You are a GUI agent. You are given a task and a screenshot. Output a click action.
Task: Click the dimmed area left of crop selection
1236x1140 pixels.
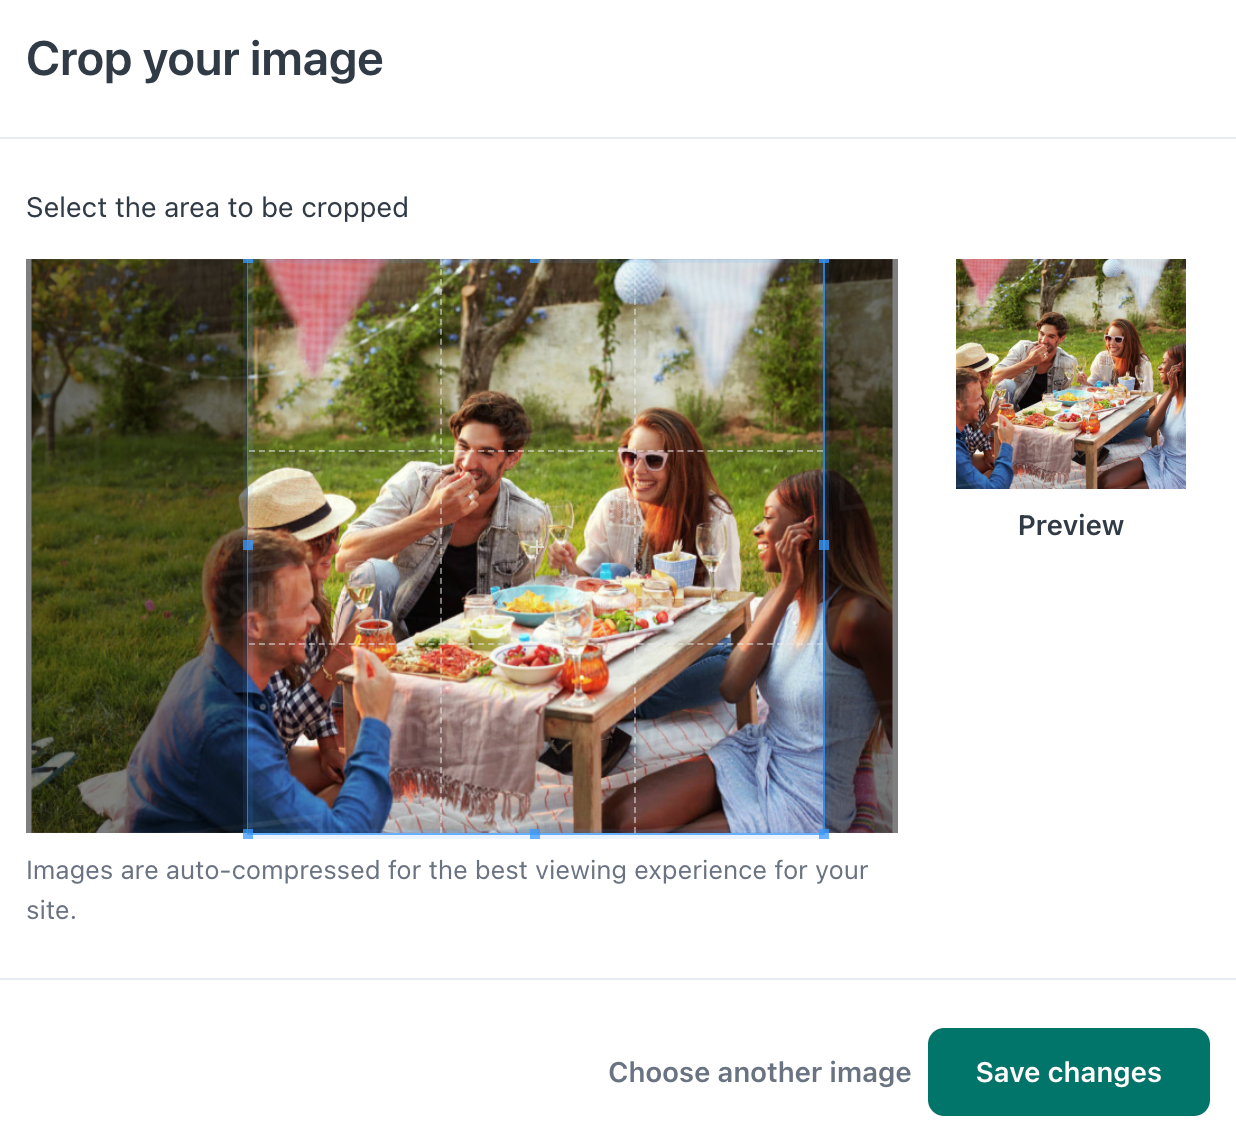pos(137,546)
